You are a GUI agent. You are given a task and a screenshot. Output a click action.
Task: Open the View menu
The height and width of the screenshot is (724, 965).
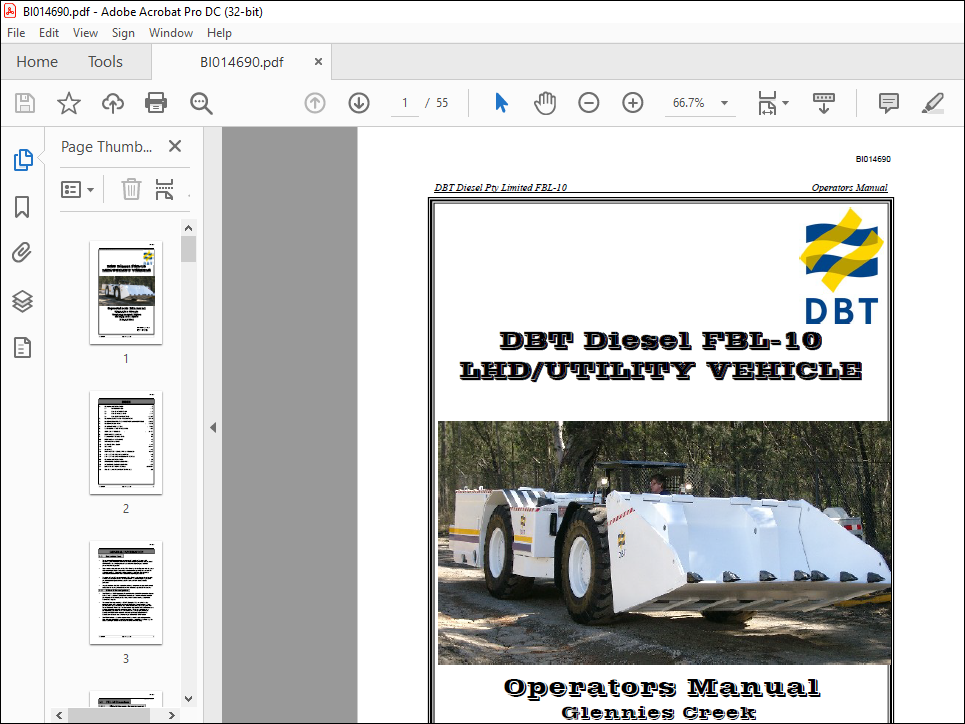click(85, 33)
